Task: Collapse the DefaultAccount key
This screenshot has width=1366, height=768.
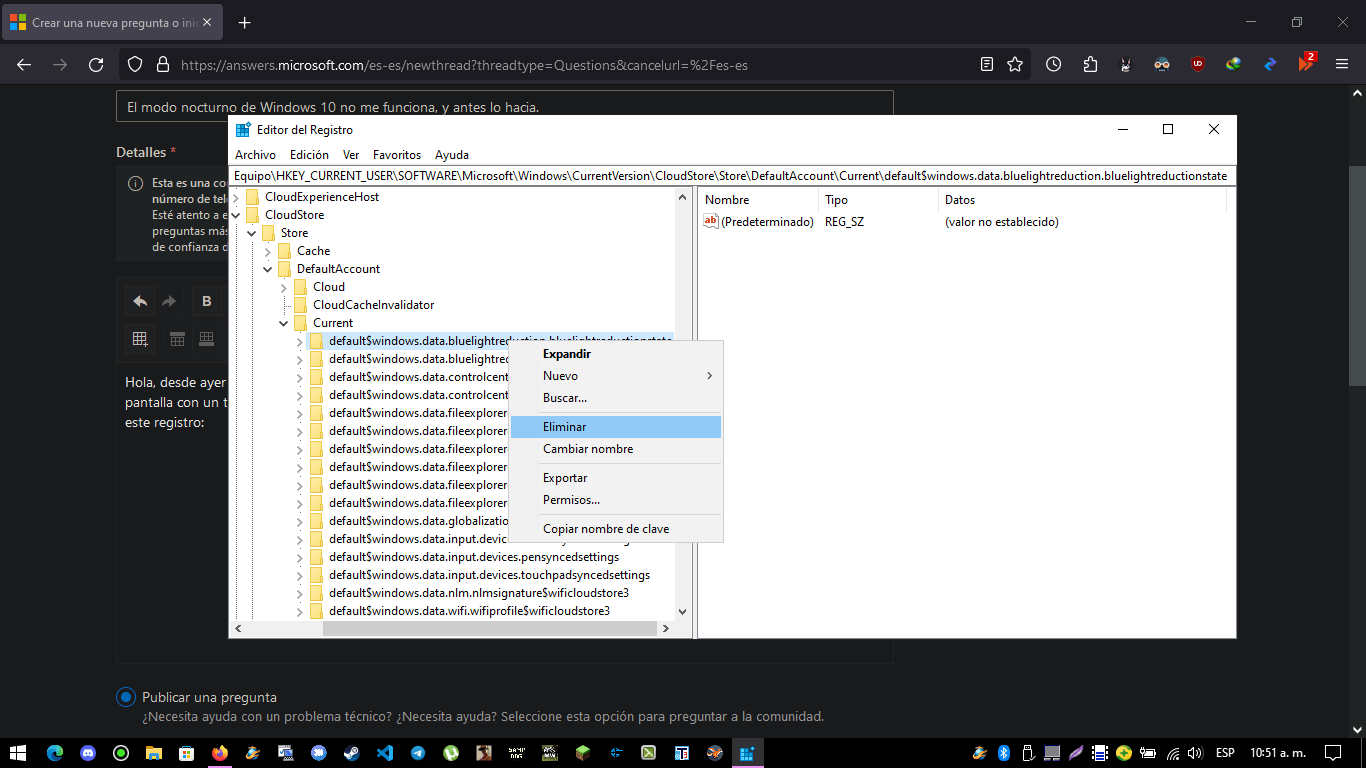Action: pyautogui.click(x=268, y=269)
